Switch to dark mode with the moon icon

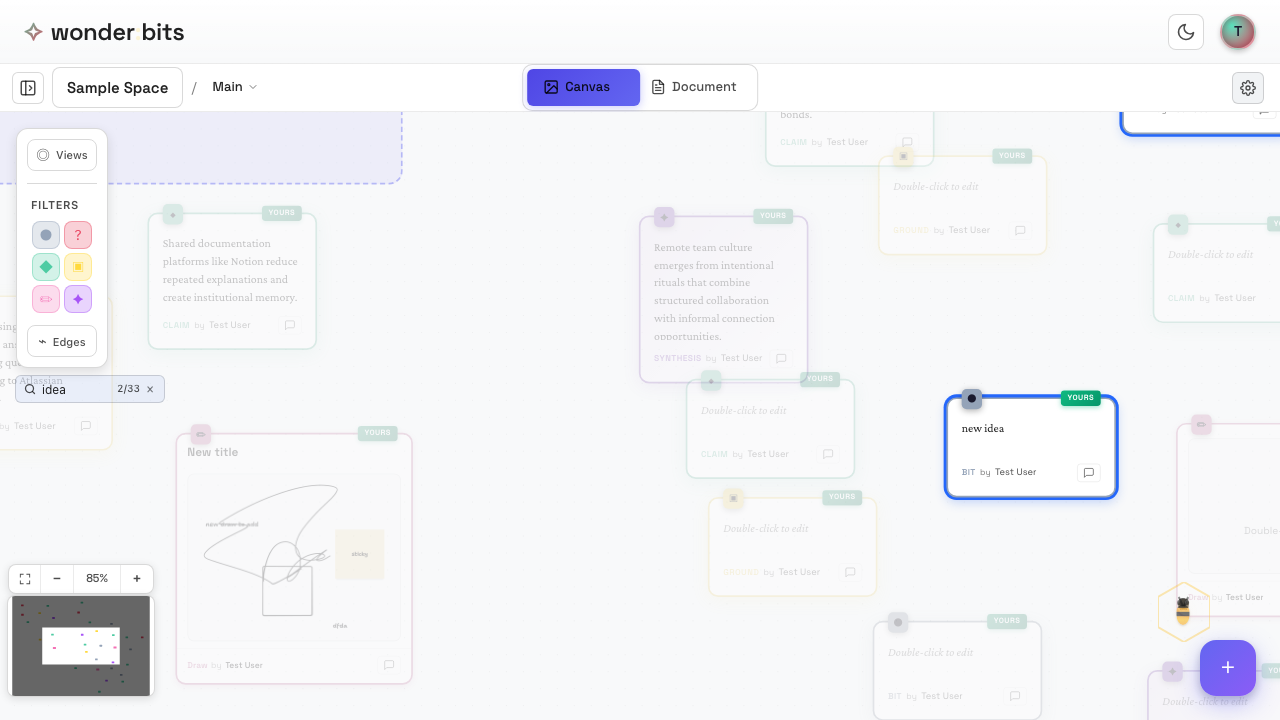(x=1186, y=32)
